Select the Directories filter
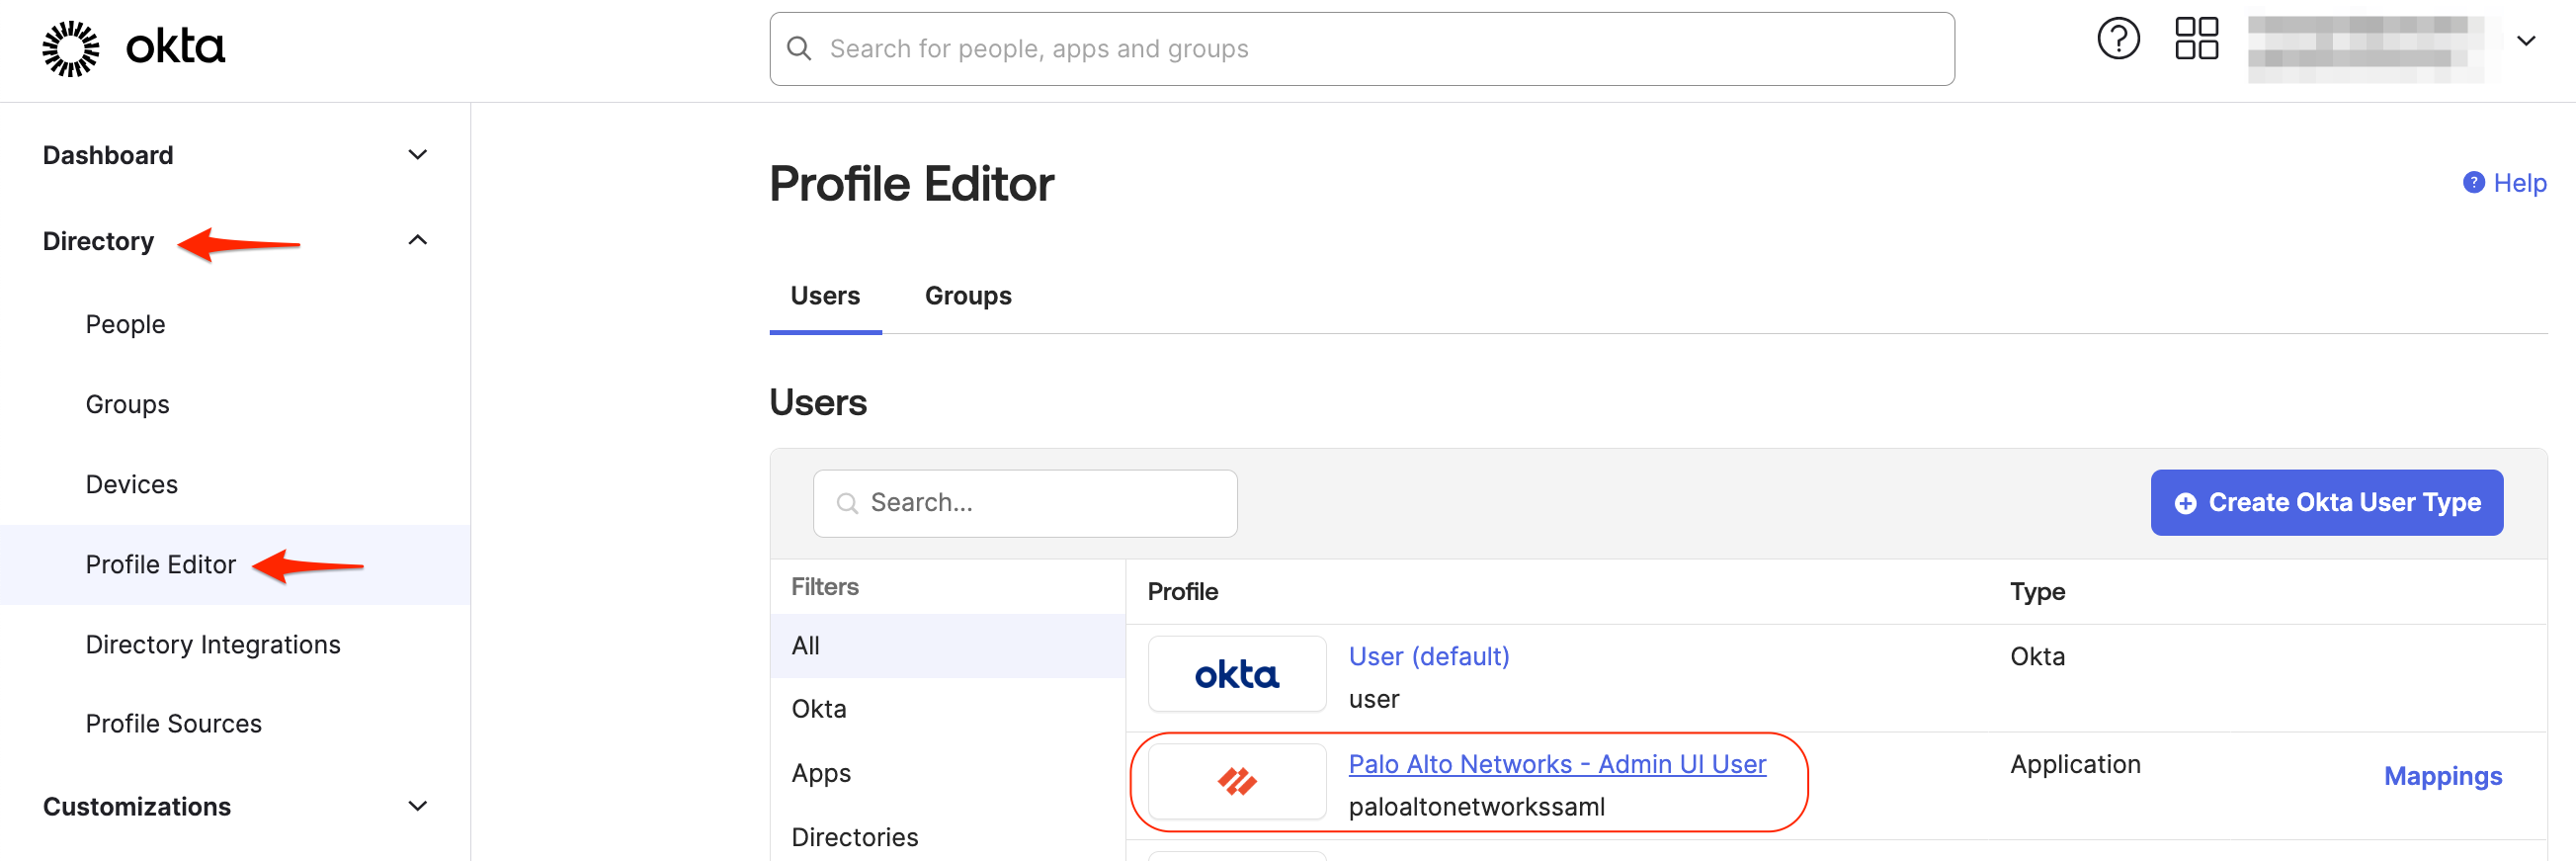The width and height of the screenshot is (2576, 861). tap(948, 837)
